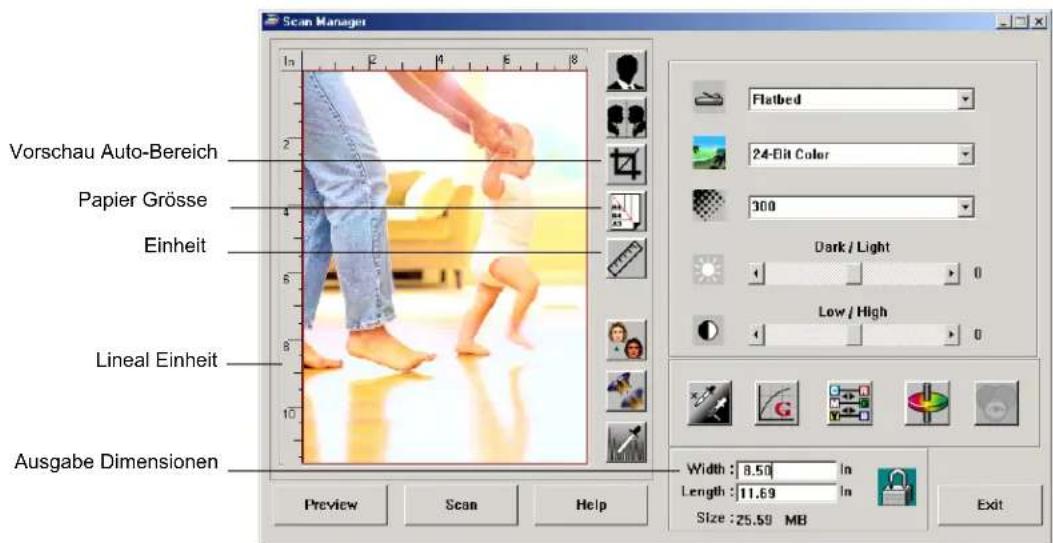Viewport: 1053px width, 543px height.
Task: Click the Exit button
Action: [990, 504]
